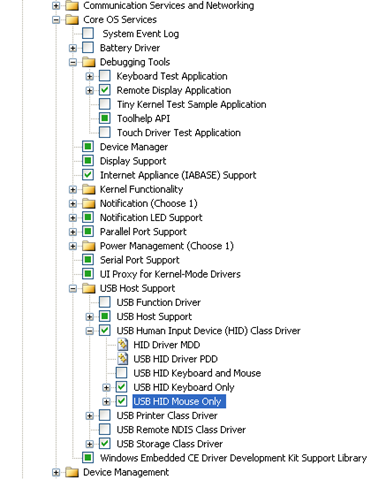The image size is (386, 480).
Task: Toggle the Display Support checkbox
Action: 88,161
